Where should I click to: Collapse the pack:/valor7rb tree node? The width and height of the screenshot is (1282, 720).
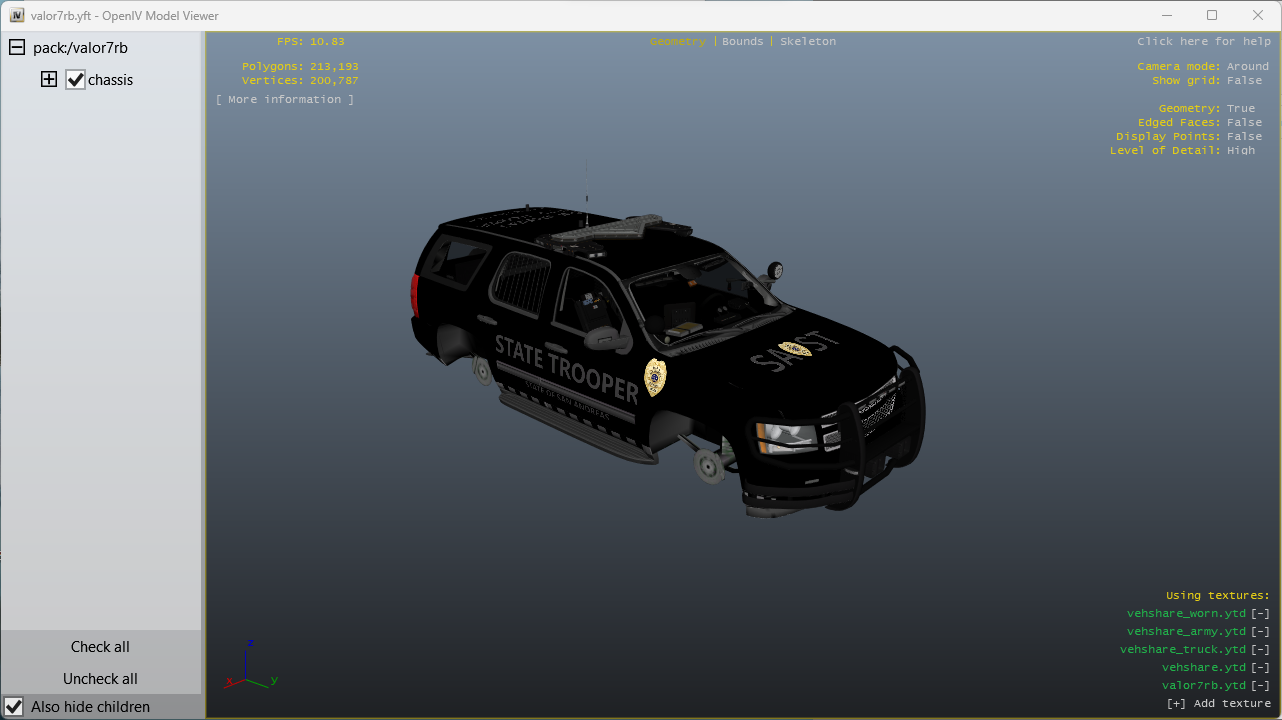17,48
